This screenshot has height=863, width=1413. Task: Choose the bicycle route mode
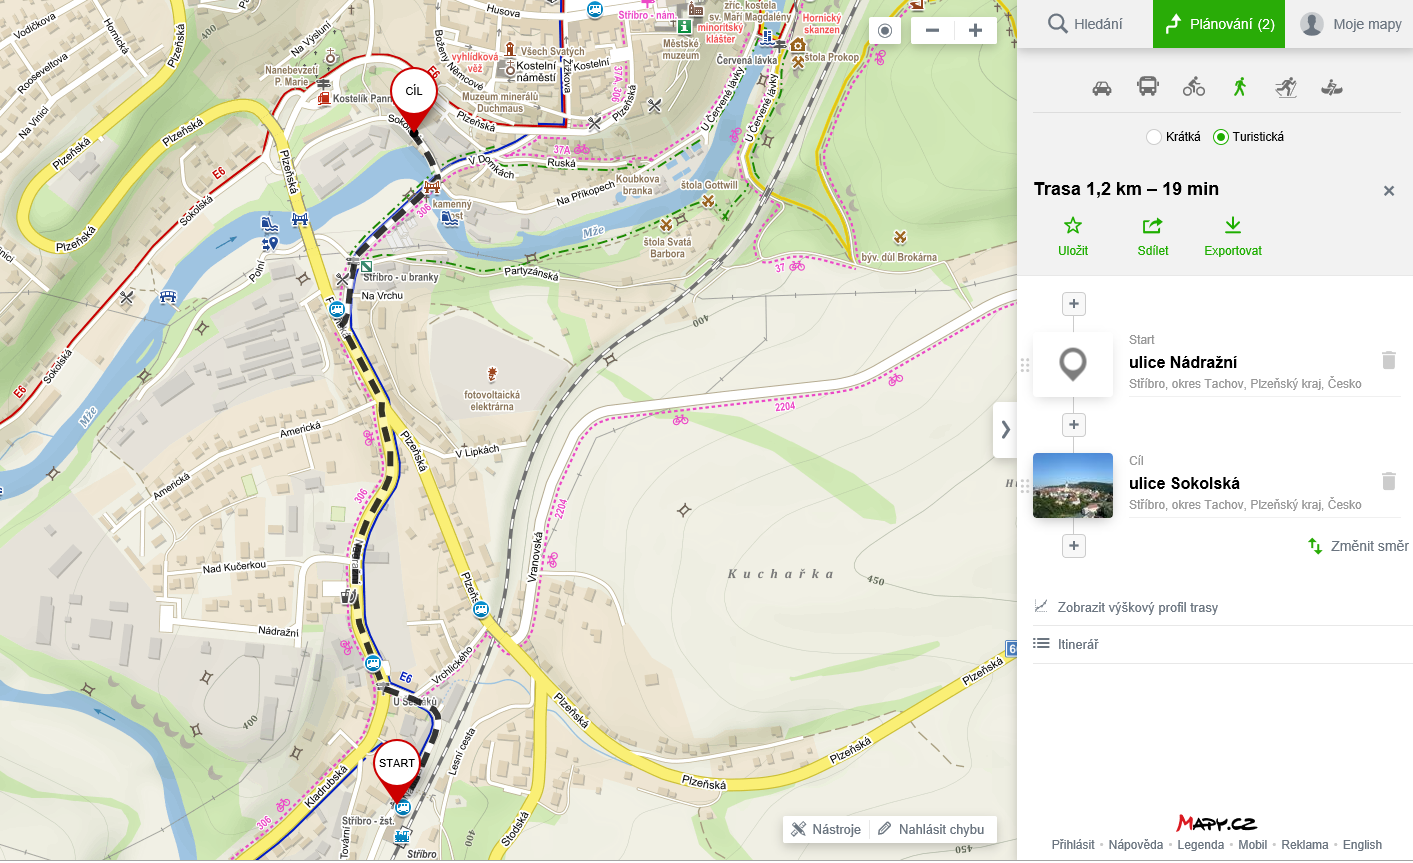[x=1194, y=87]
